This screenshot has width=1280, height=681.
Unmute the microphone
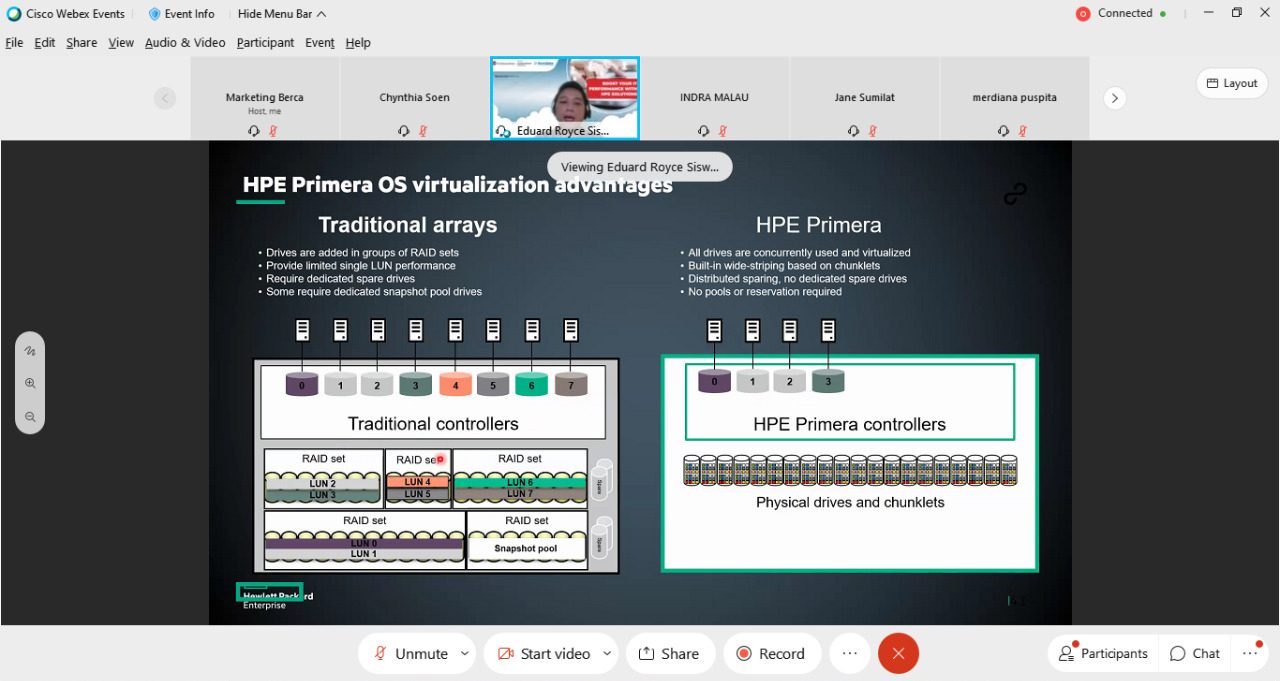pyautogui.click(x=410, y=653)
